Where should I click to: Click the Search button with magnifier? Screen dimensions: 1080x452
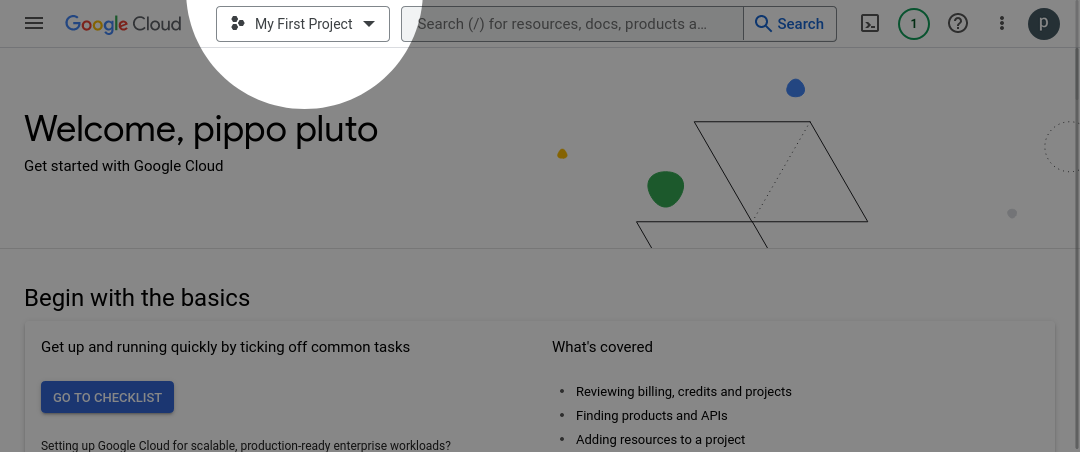click(790, 24)
